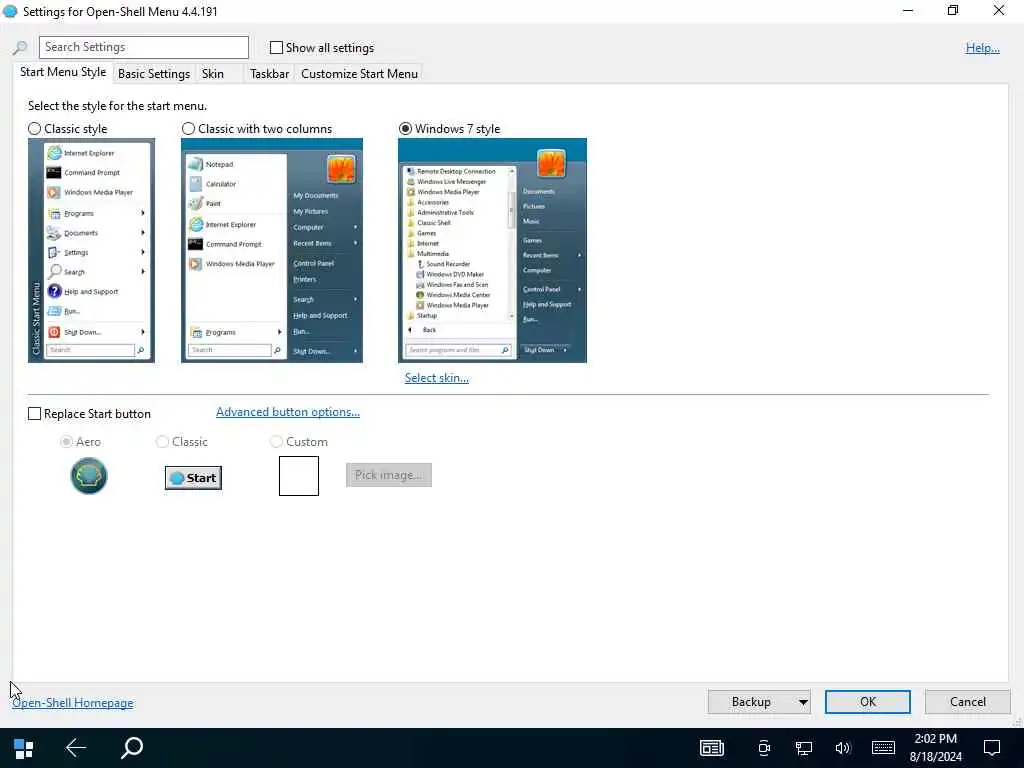Open Advanced button options link
This screenshot has width=1024, height=768.
click(x=288, y=412)
